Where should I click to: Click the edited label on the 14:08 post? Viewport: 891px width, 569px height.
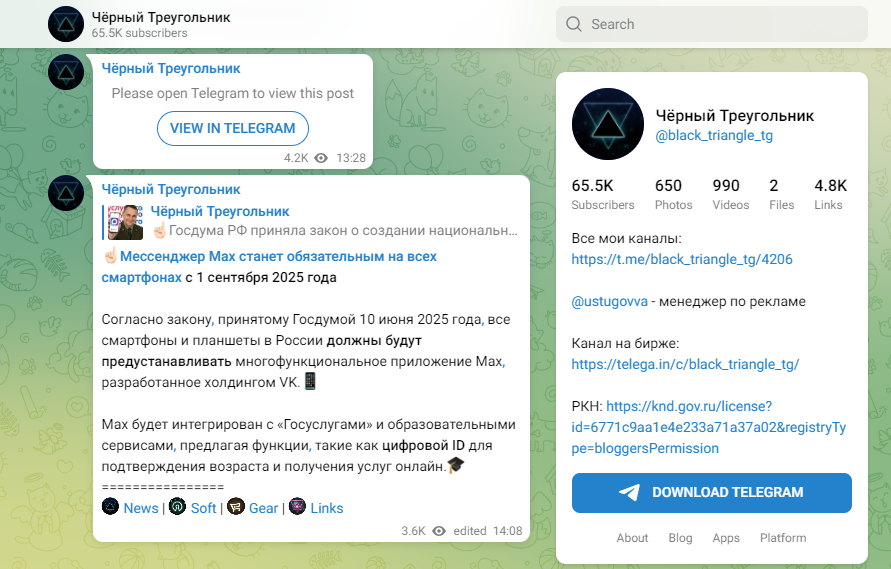(x=470, y=531)
